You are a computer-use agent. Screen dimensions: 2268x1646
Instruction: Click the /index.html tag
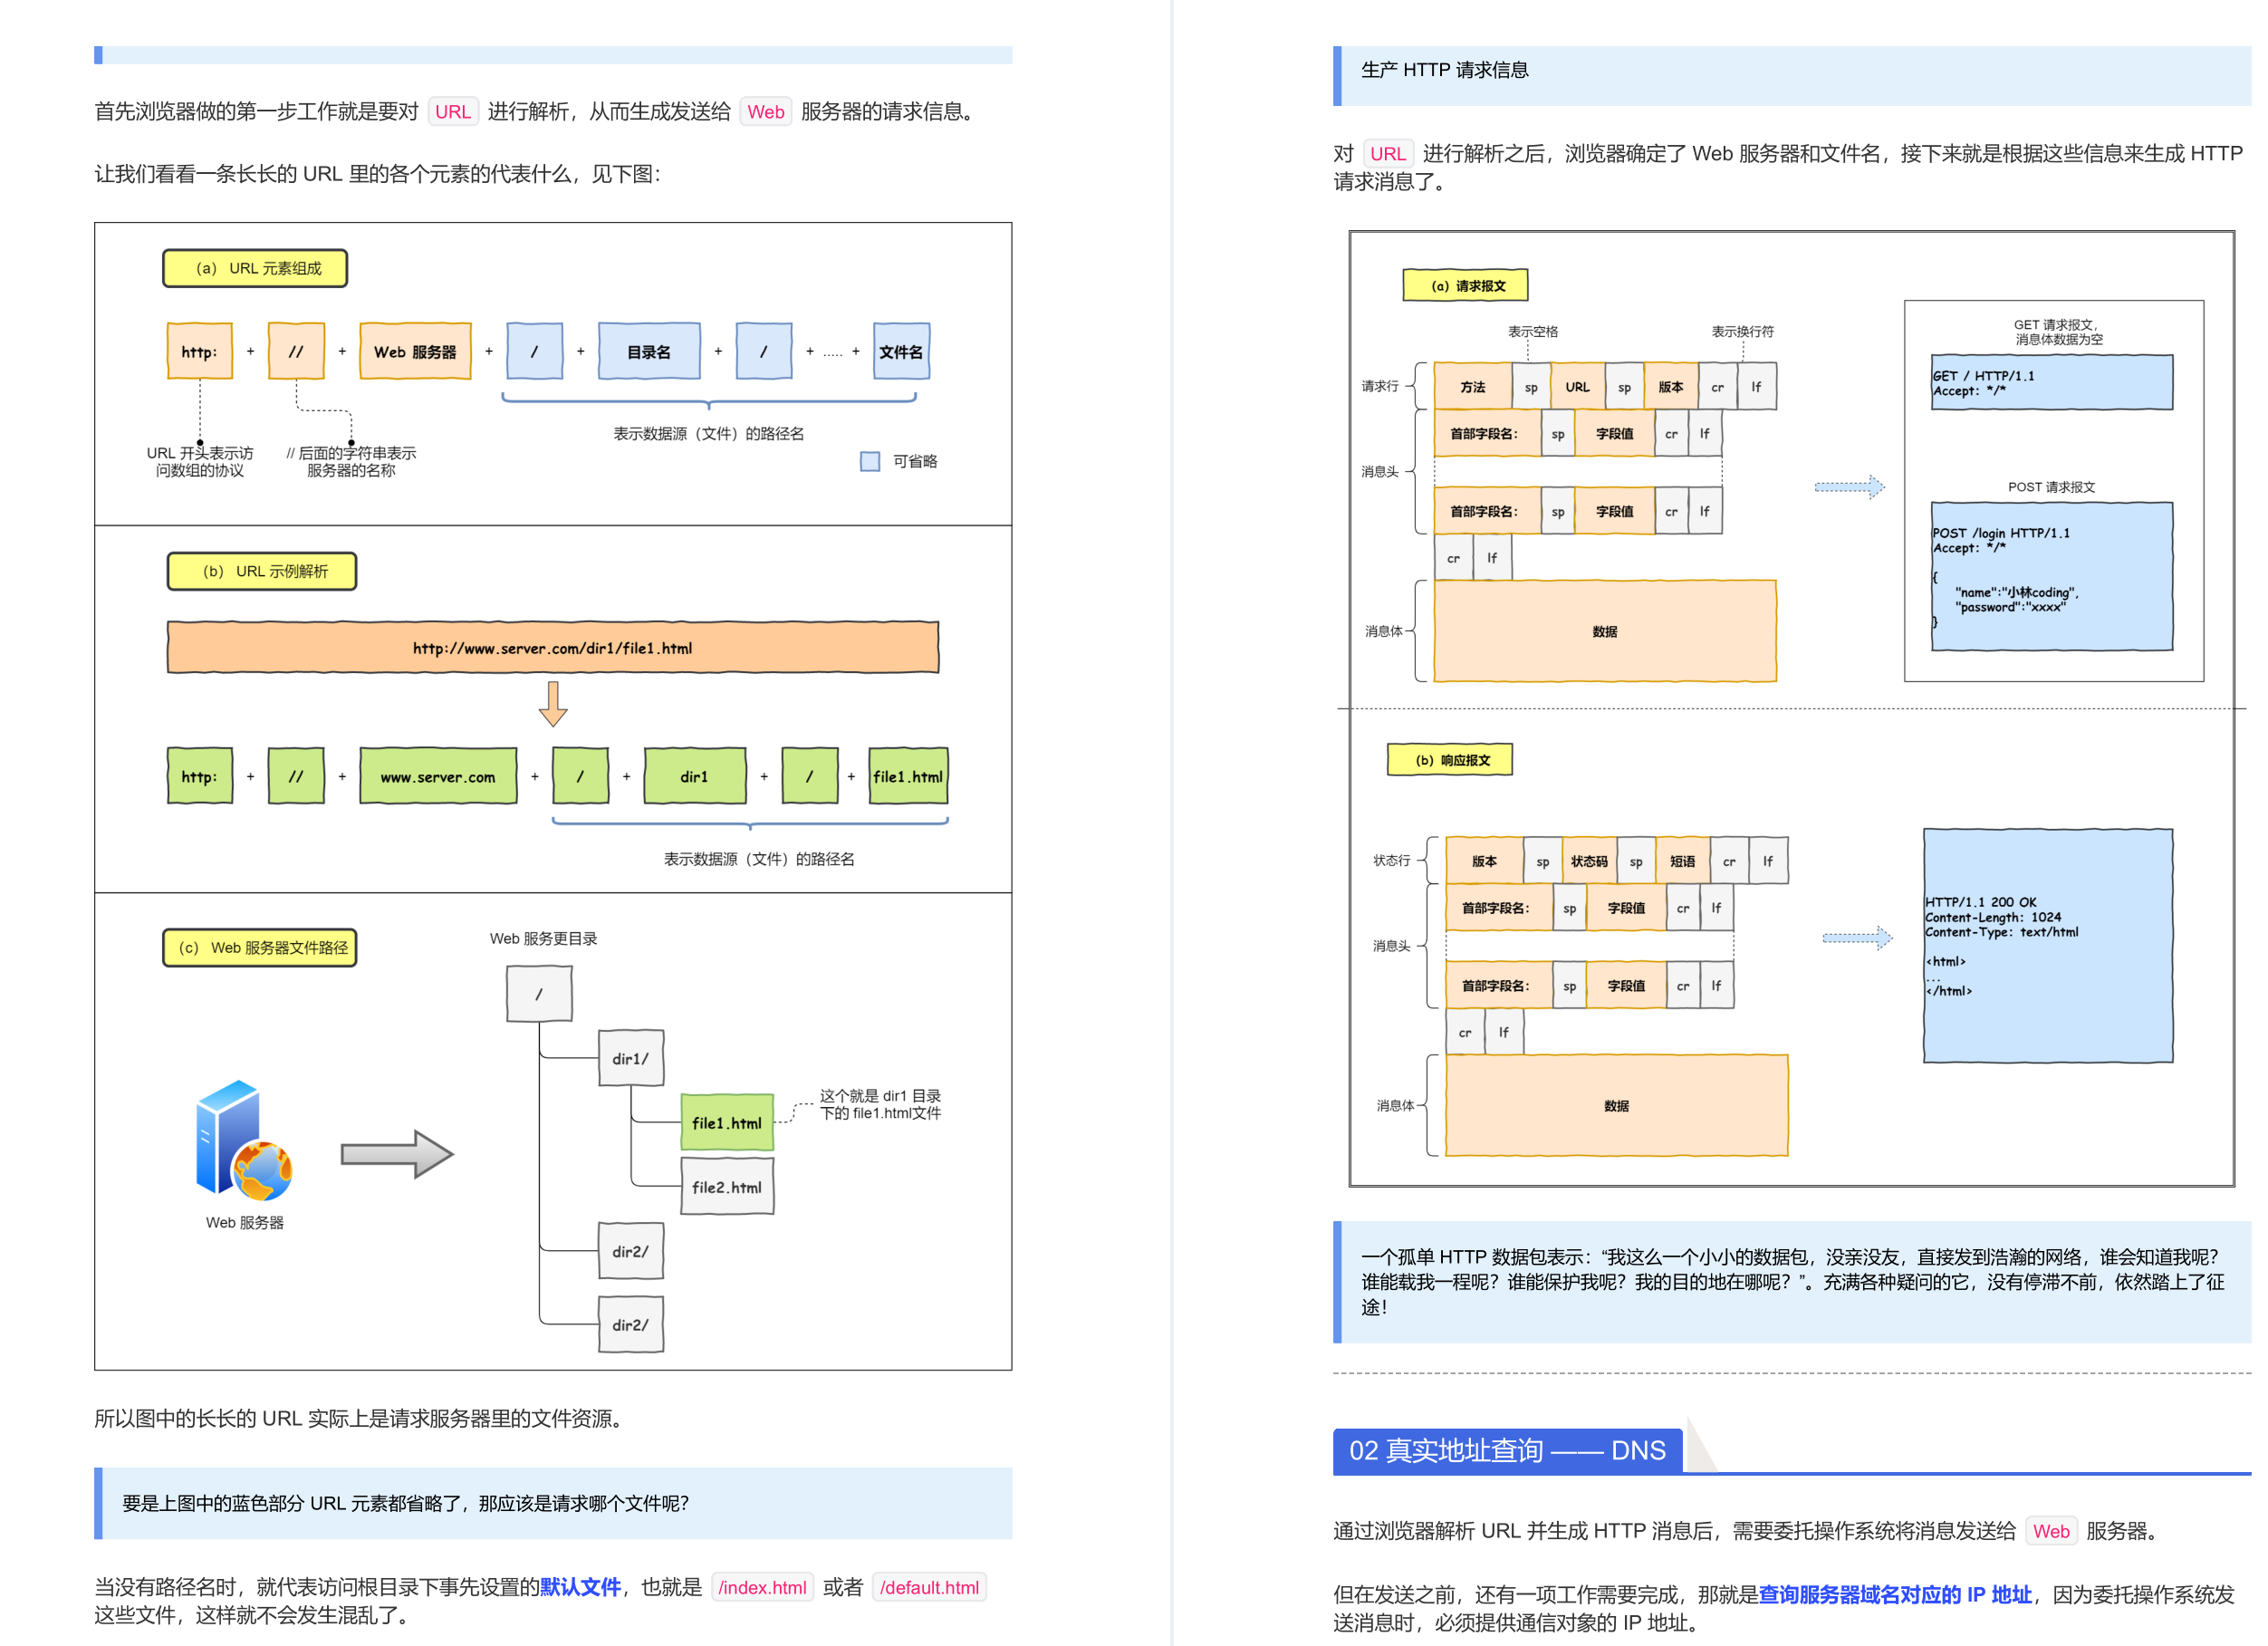coord(762,1587)
